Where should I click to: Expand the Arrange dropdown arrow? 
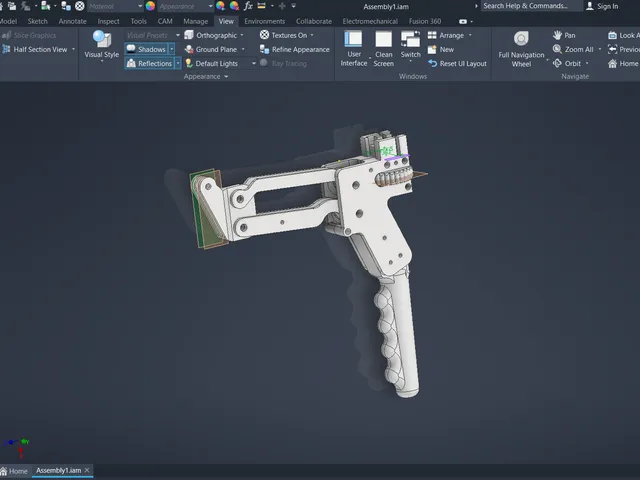point(470,35)
